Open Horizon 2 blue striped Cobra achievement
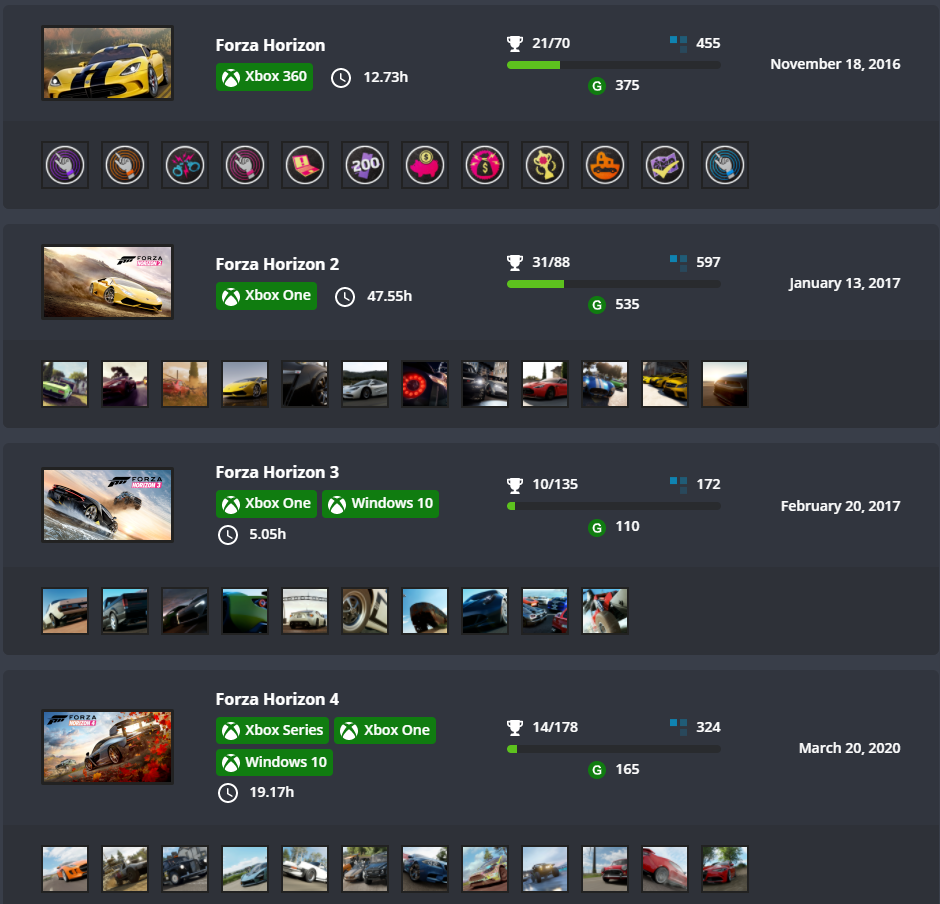Viewport: 940px width, 904px height. pos(604,384)
